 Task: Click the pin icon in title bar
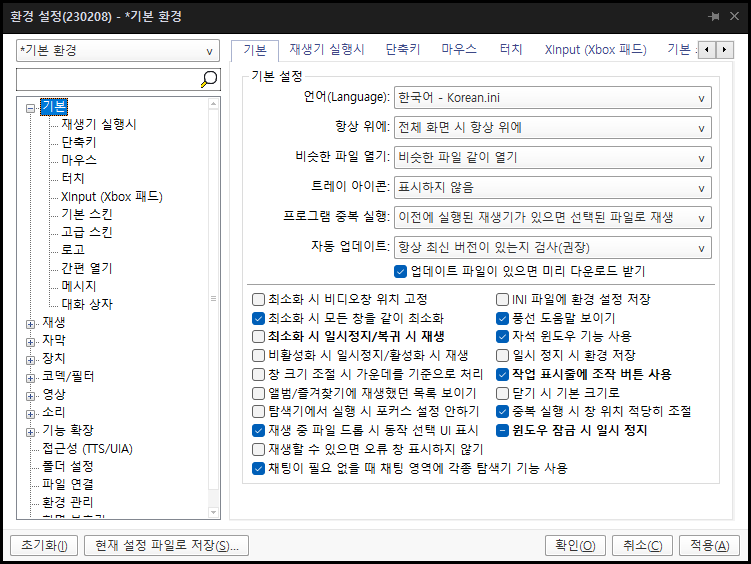tap(714, 16)
